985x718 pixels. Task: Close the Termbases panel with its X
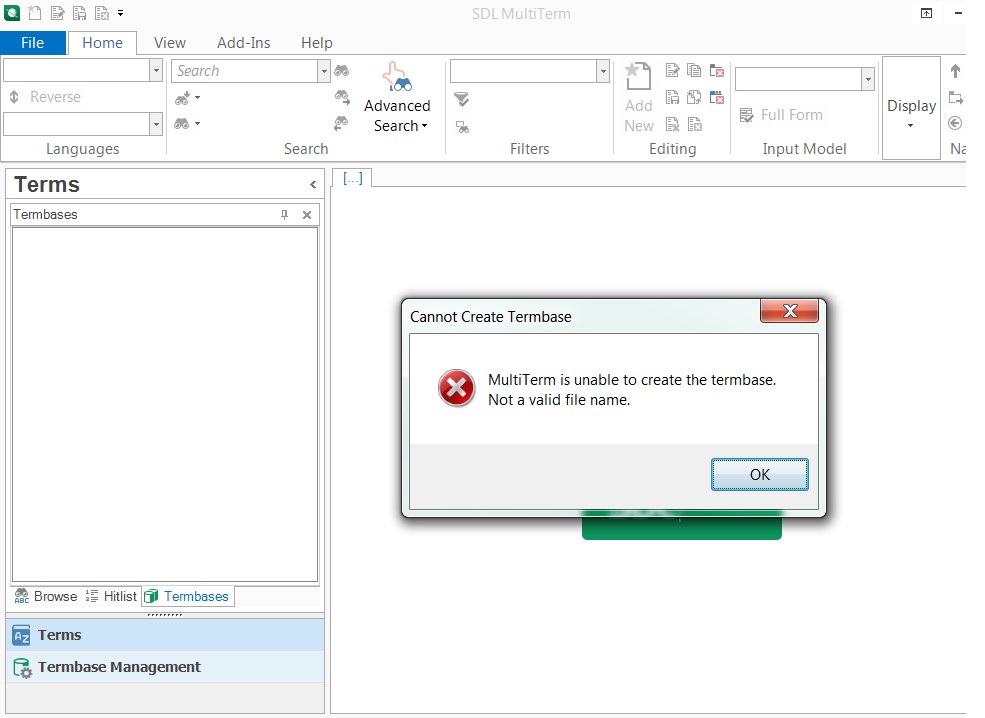(307, 215)
